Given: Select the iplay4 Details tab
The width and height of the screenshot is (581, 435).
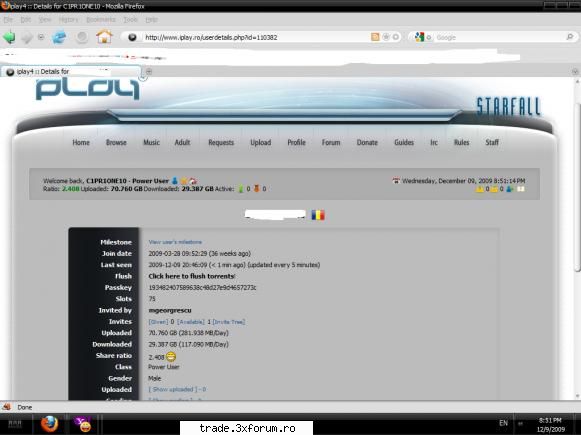Looking at the screenshot, I should pos(71,72).
